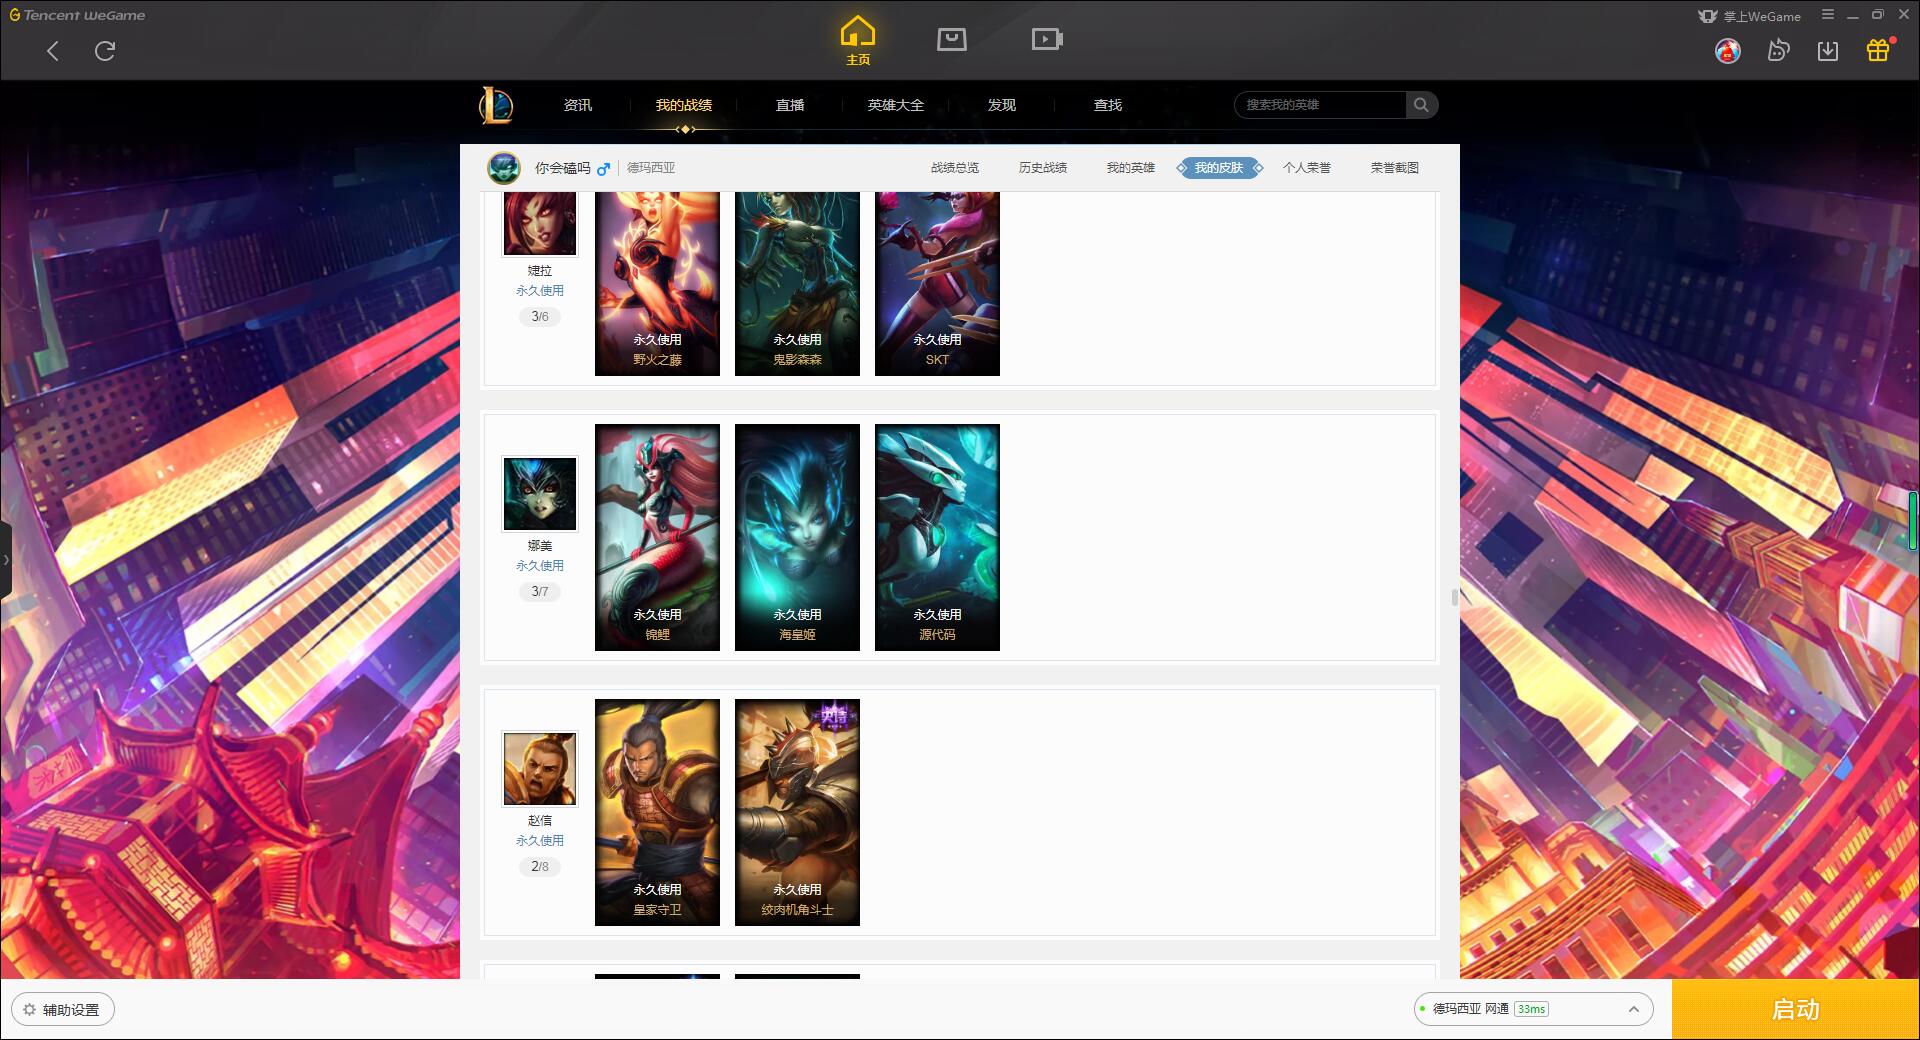
Task: Open the hamburger menu icon
Action: pos(1828,15)
